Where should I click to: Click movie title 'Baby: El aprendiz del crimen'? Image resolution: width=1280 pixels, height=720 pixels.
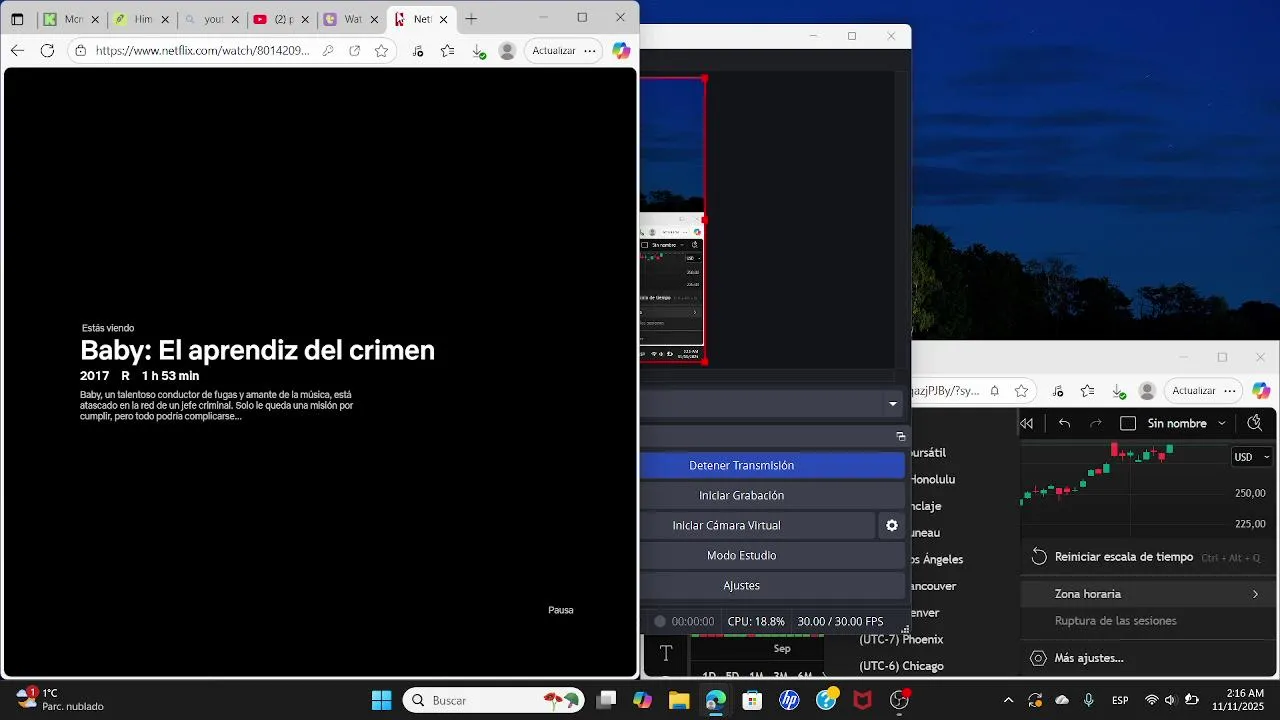[257, 350]
